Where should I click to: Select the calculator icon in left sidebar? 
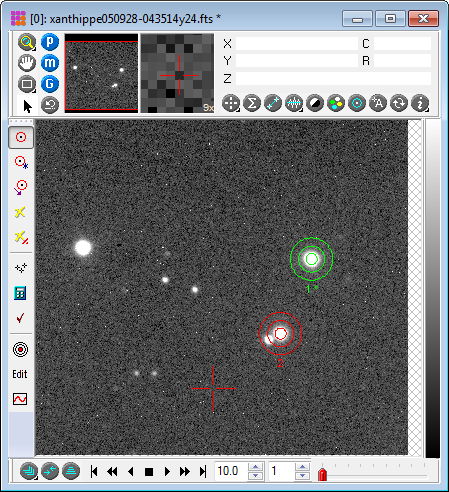[x=20, y=293]
